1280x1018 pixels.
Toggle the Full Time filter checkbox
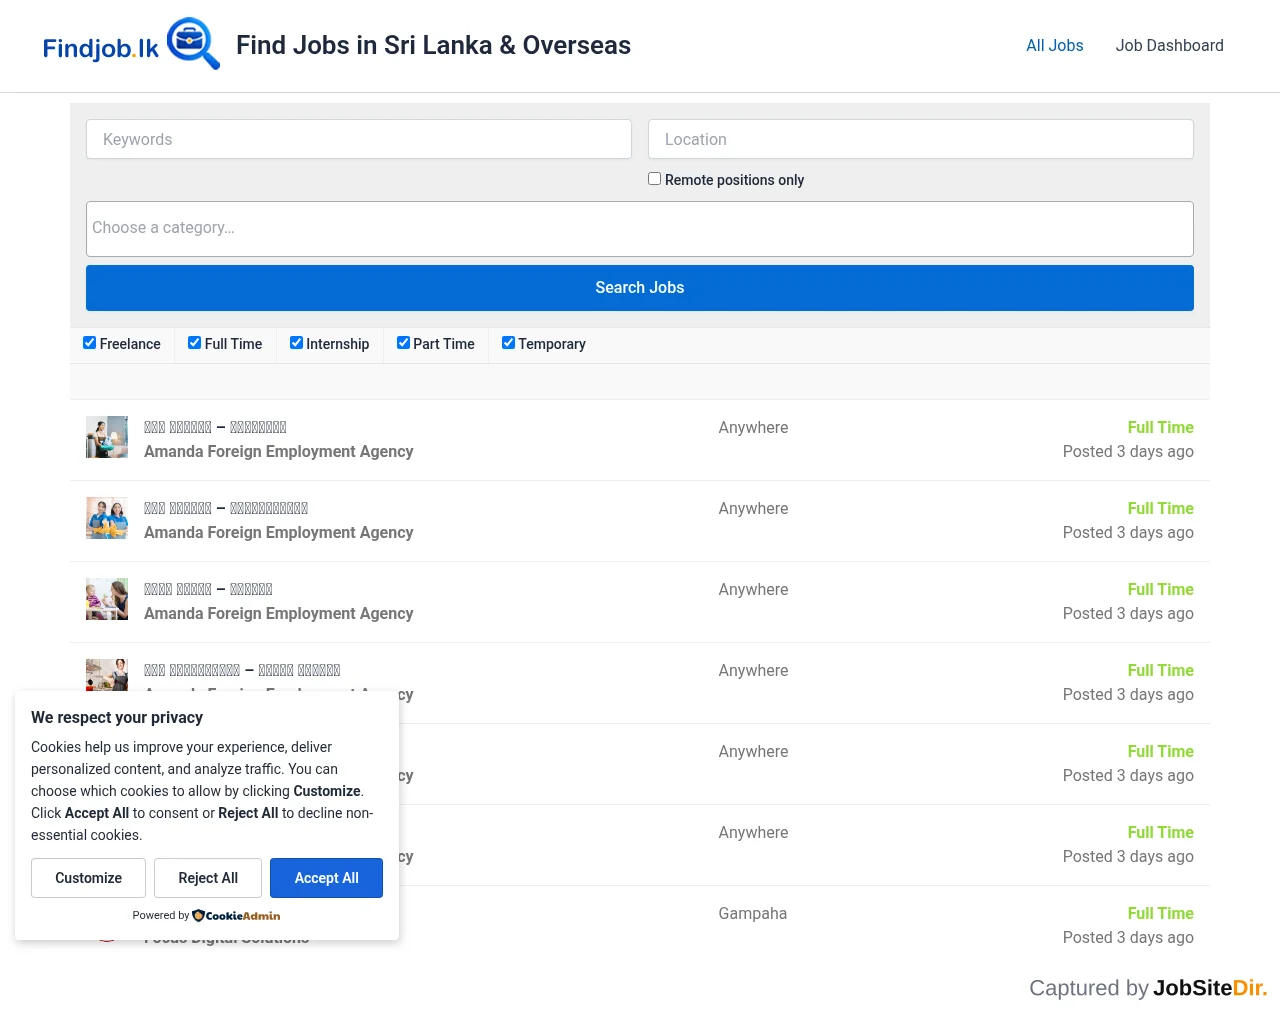[x=195, y=343]
